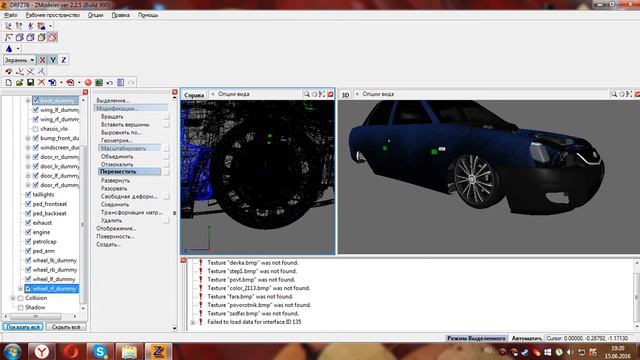This screenshot has width=640, height=360.
Task: Click the Windows Start button
Action: coord(13,351)
